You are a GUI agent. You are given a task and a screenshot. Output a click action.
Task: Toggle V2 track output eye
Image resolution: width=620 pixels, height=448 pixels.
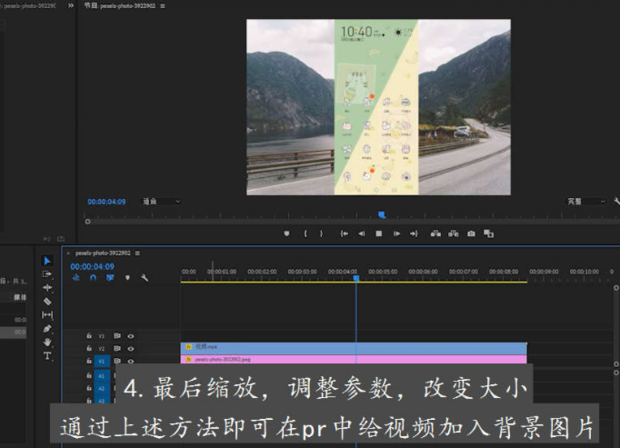click(x=130, y=349)
